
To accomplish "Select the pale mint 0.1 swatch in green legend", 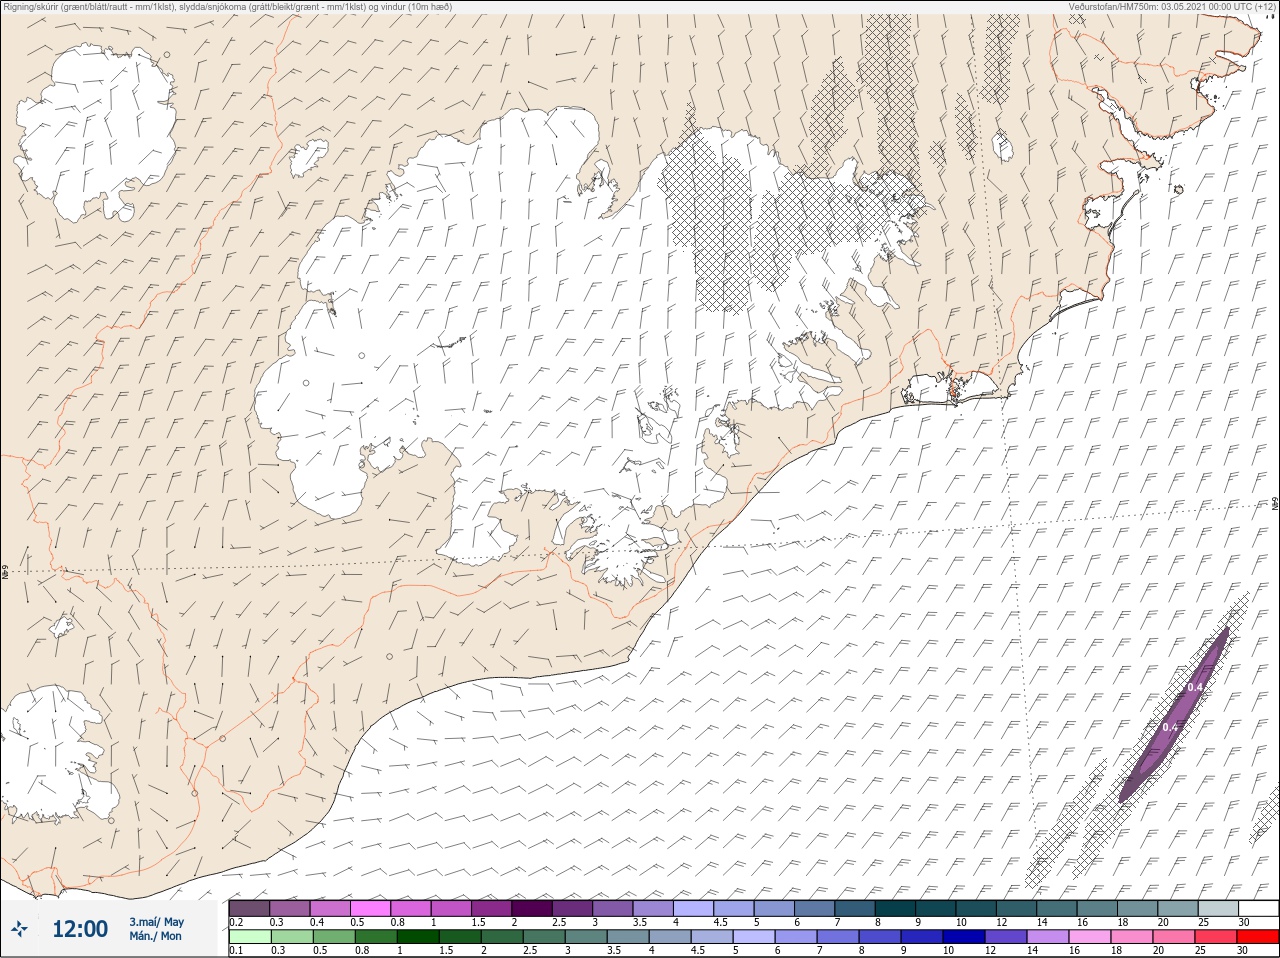I will coord(249,937).
